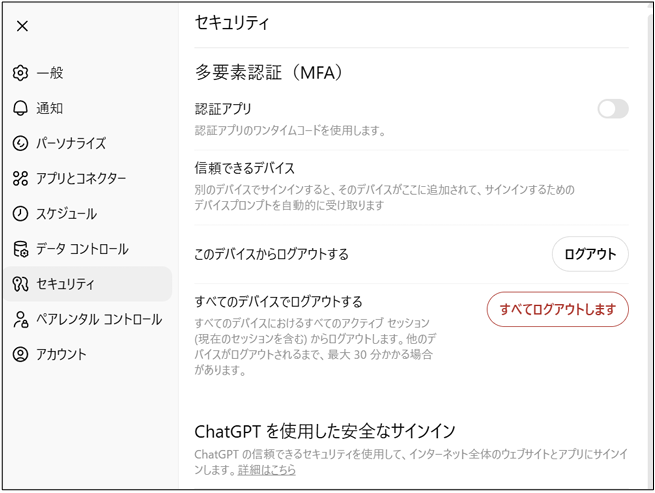Click the Schedule (スケジュール) clock icon
This screenshot has width=655, height=493.
point(20,214)
